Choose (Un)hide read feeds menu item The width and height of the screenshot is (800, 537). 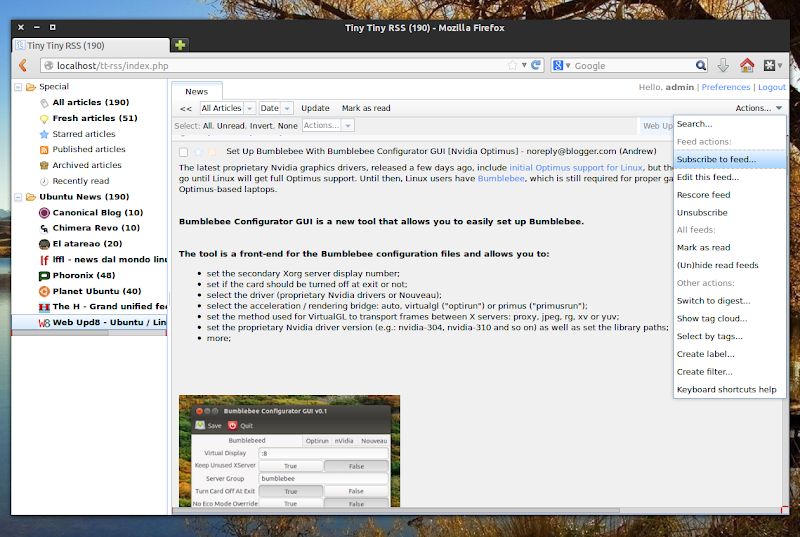tap(729, 265)
